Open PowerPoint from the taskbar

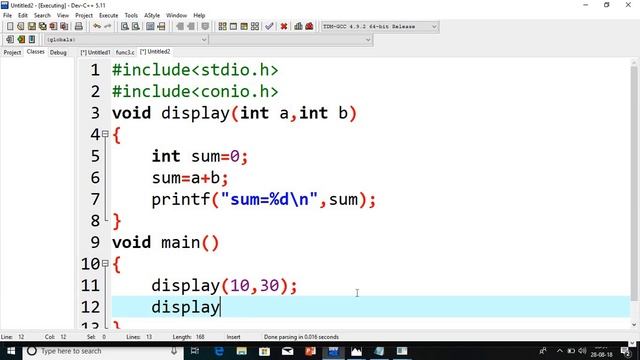tap(311, 351)
